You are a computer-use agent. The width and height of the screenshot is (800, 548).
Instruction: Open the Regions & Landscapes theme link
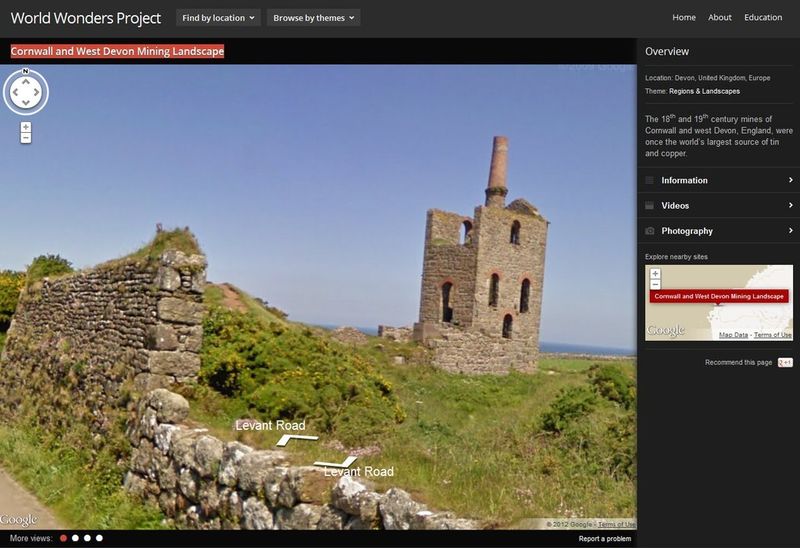[704, 91]
